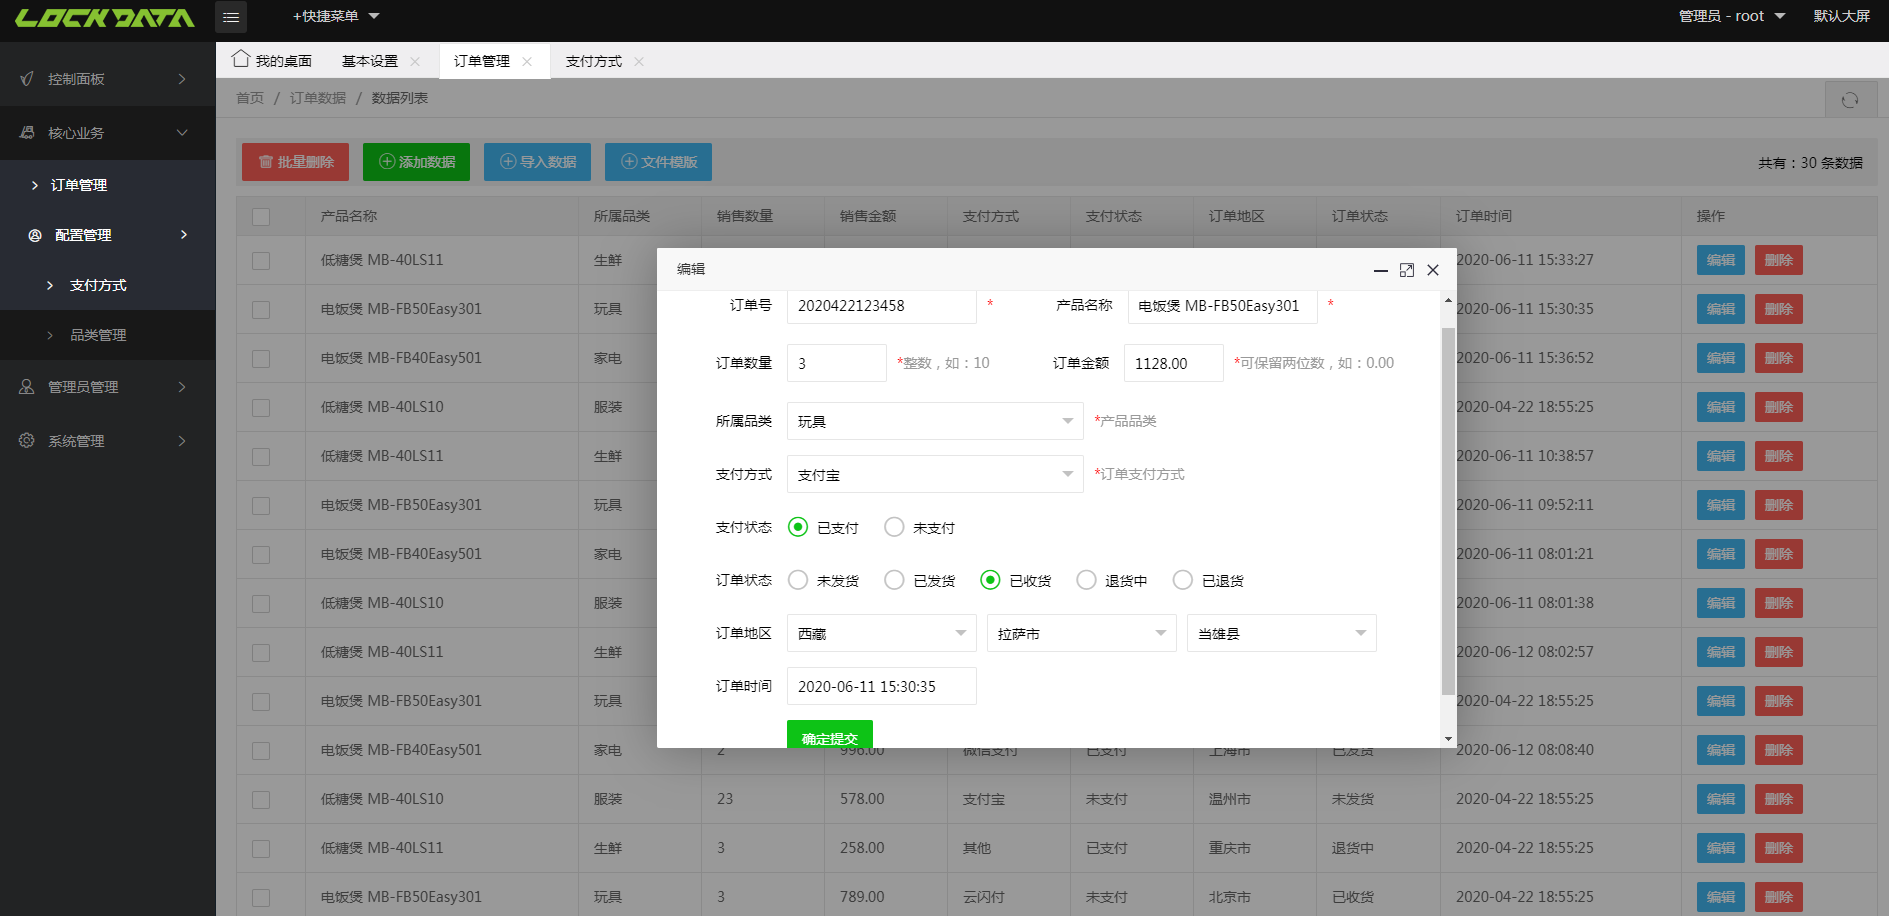Click the 订单数量 input field
The width and height of the screenshot is (1889, 916).
coord(837,363)
